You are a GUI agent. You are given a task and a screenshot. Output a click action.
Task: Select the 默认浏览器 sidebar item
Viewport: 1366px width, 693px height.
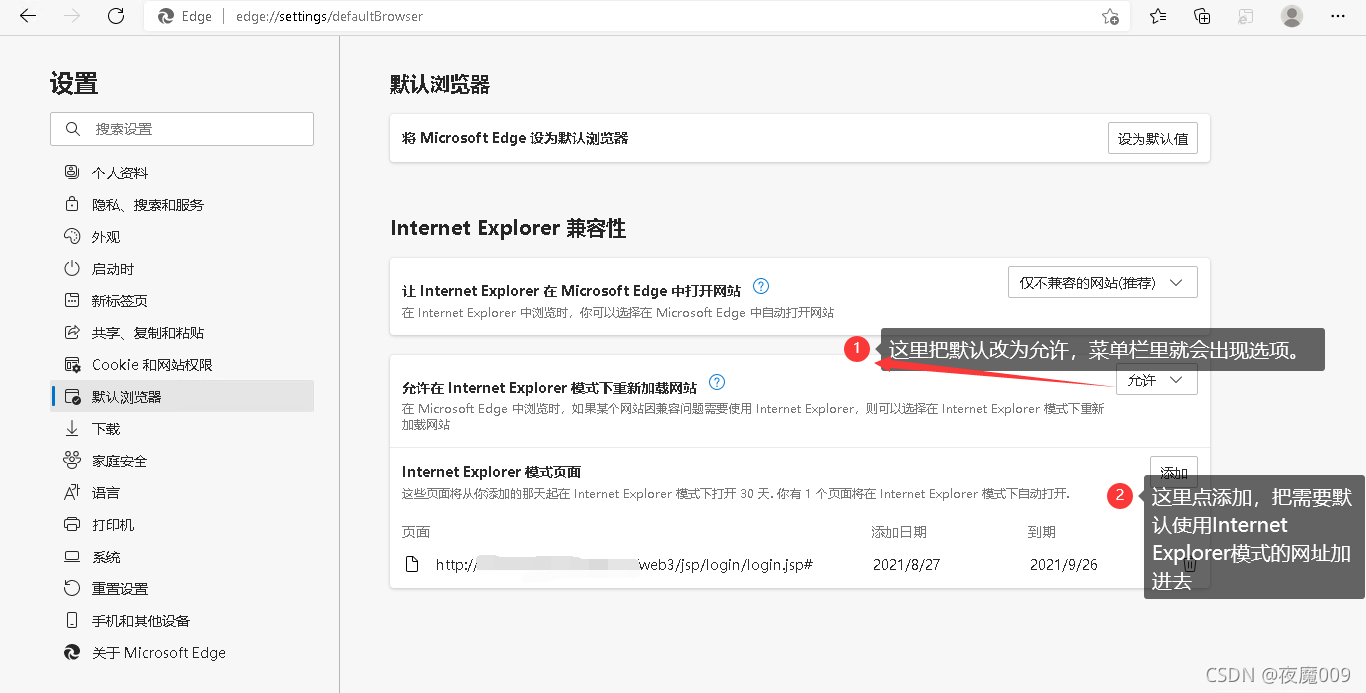click(182, 397)
